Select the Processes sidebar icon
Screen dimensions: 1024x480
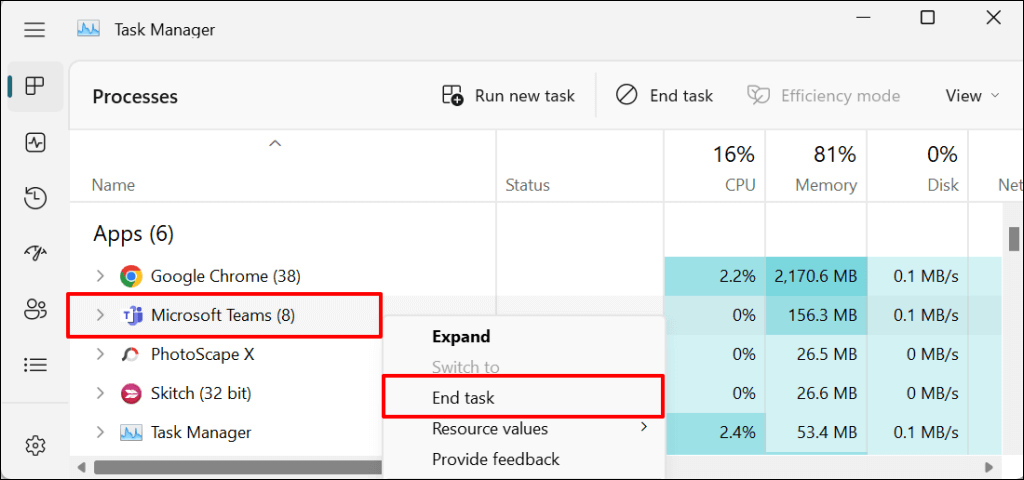(x=35, y=87)
